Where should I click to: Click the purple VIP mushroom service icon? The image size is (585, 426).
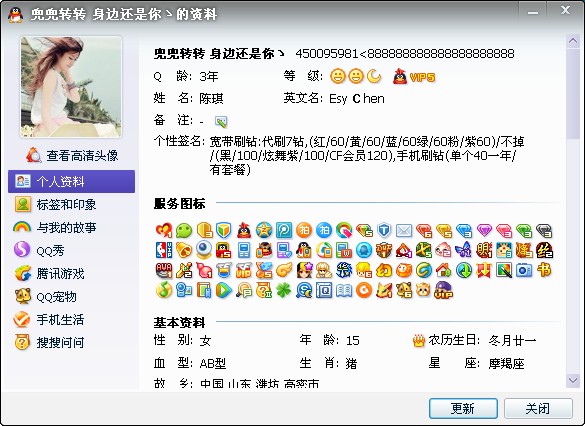444,290
